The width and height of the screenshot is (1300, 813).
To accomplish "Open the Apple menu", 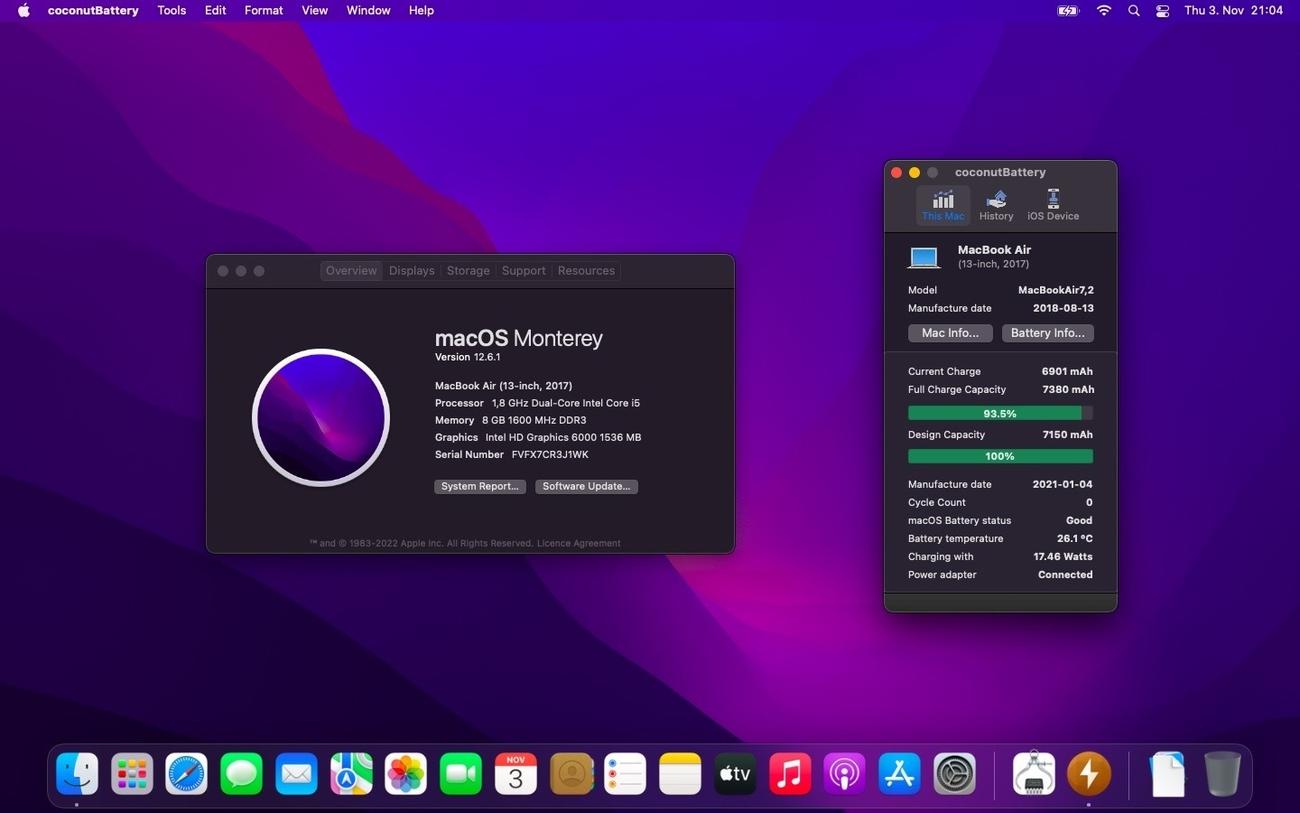I will 23,10.
